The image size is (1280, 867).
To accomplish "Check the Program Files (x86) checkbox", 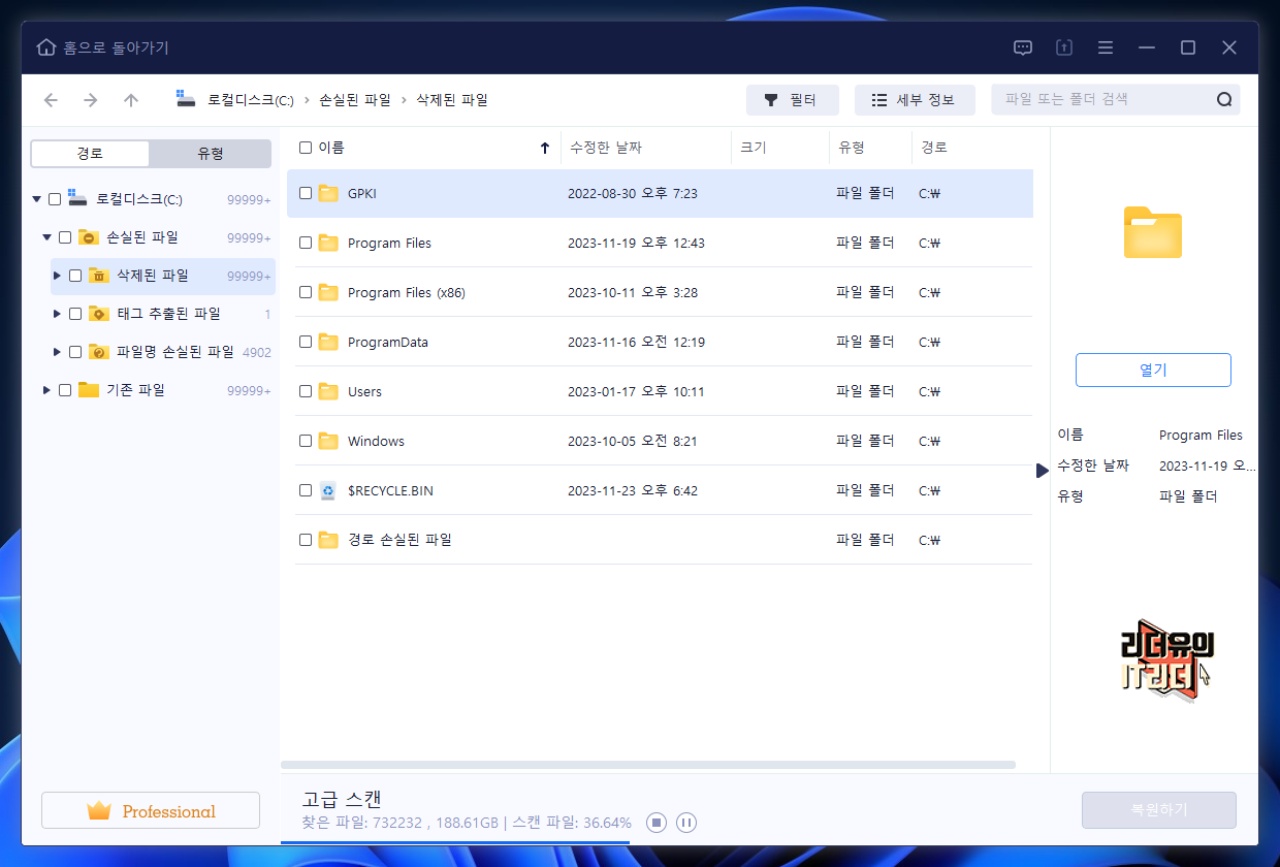I will (x=306, y=293).
